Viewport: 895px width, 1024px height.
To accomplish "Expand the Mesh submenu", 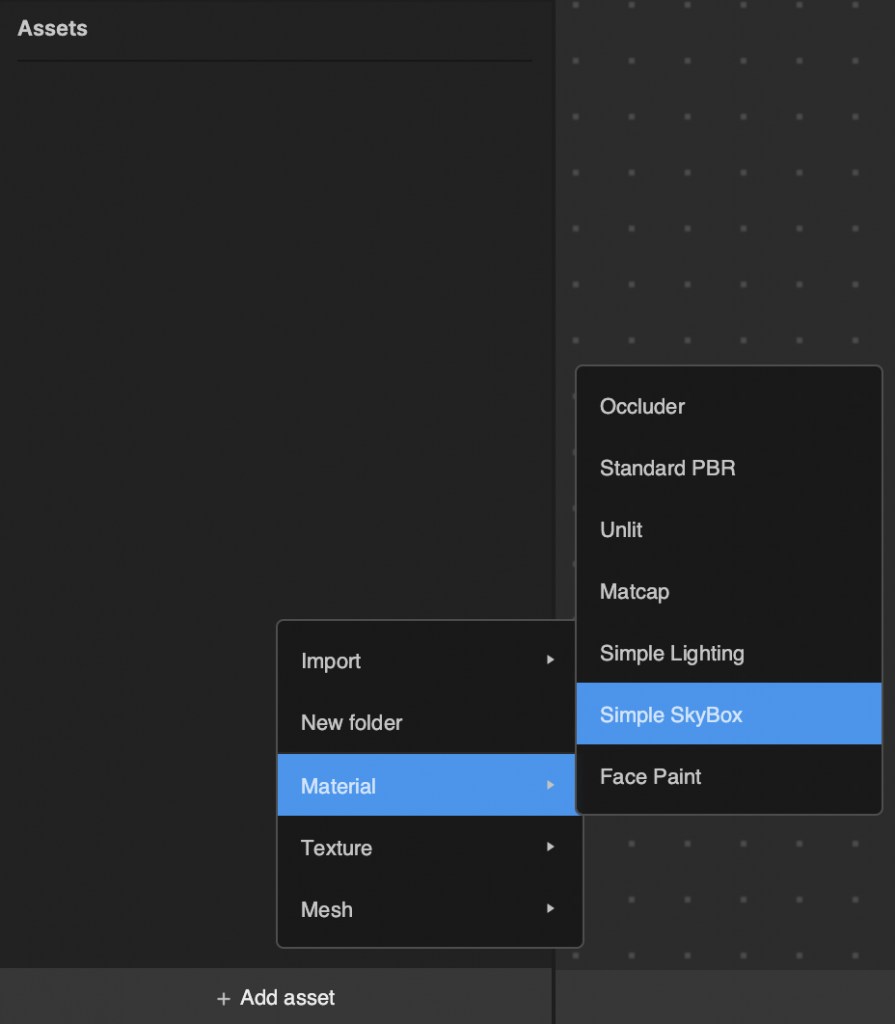I will pos(429,910).
